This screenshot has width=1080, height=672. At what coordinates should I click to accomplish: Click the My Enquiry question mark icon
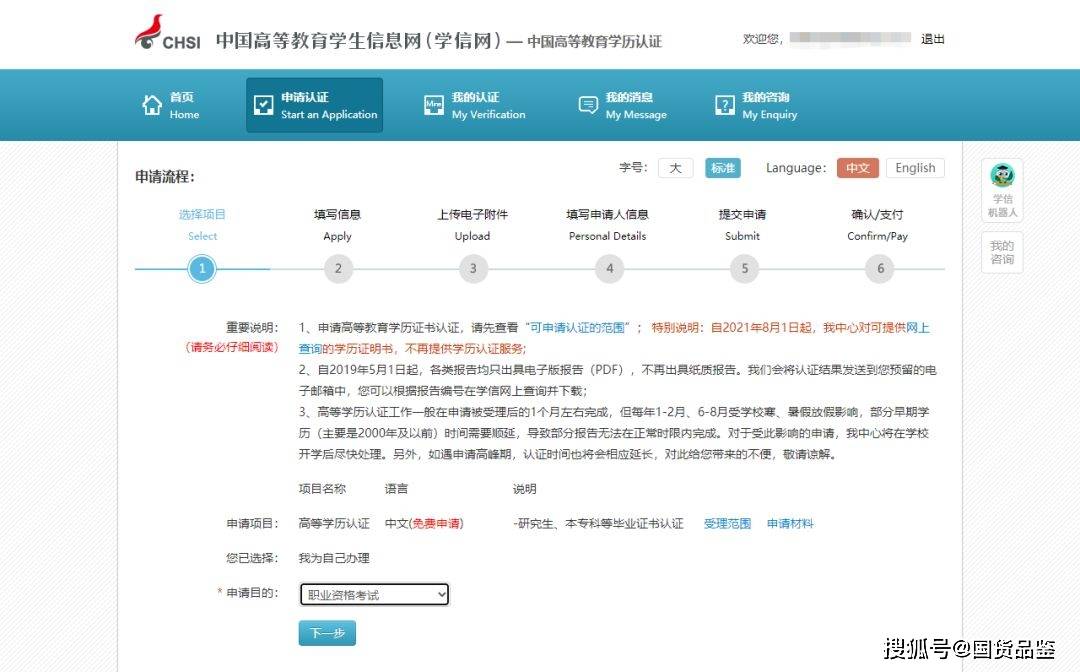coord(725,105)
